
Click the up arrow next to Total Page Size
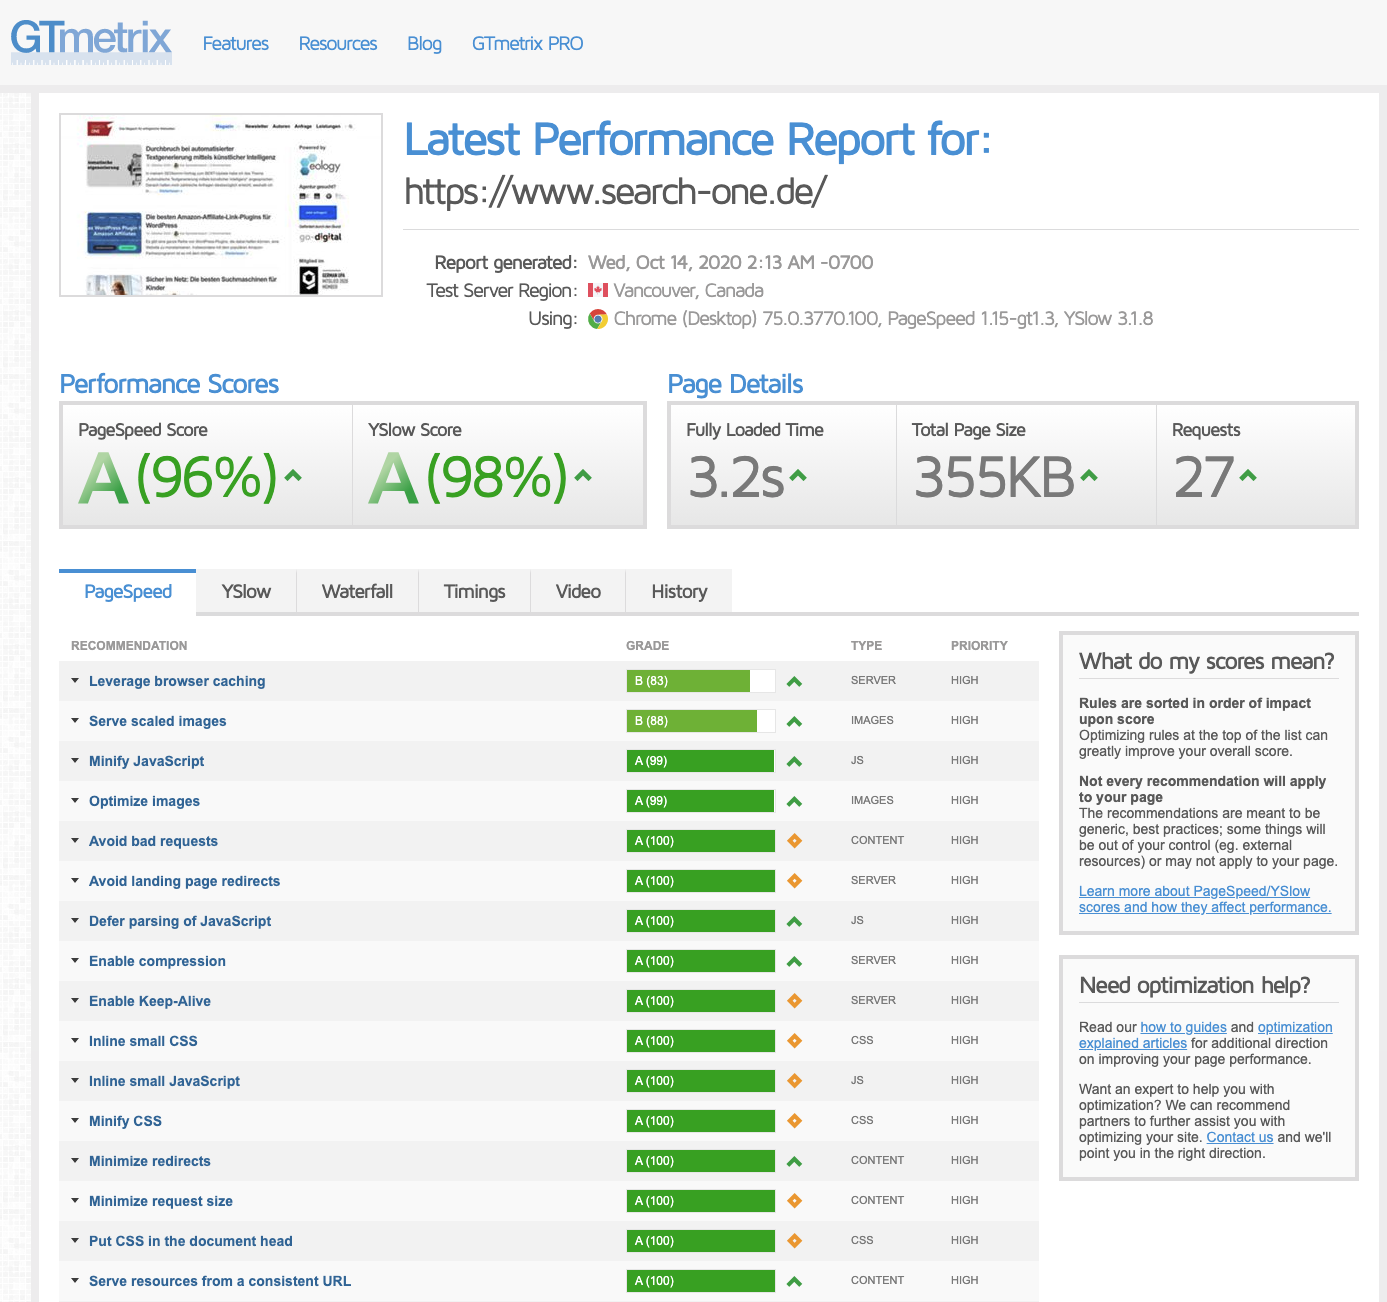1089,476
